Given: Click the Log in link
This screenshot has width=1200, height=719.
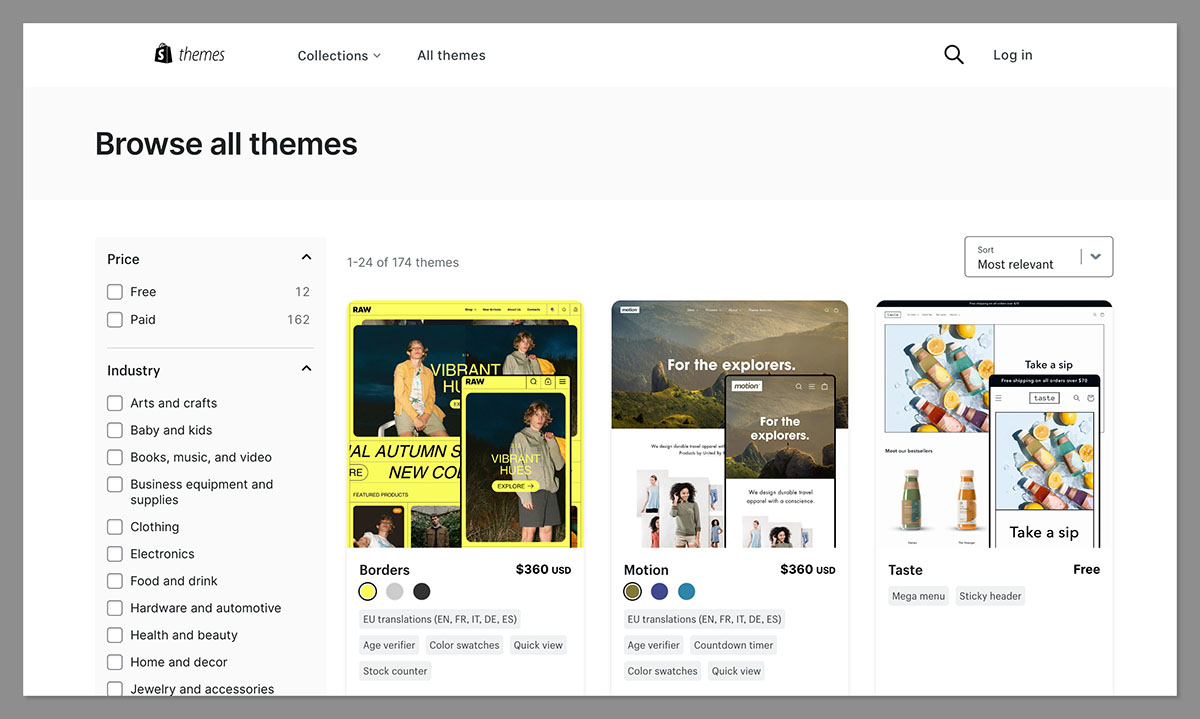Looking at the screenshot, I should [x=1012, y=55].
